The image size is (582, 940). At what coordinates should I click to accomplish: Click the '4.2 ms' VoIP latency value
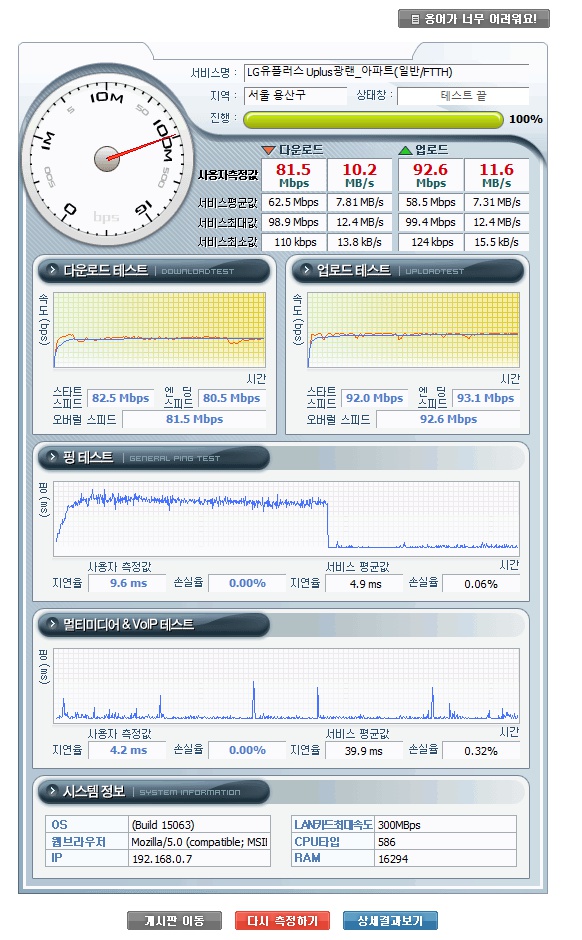(128, 750)
